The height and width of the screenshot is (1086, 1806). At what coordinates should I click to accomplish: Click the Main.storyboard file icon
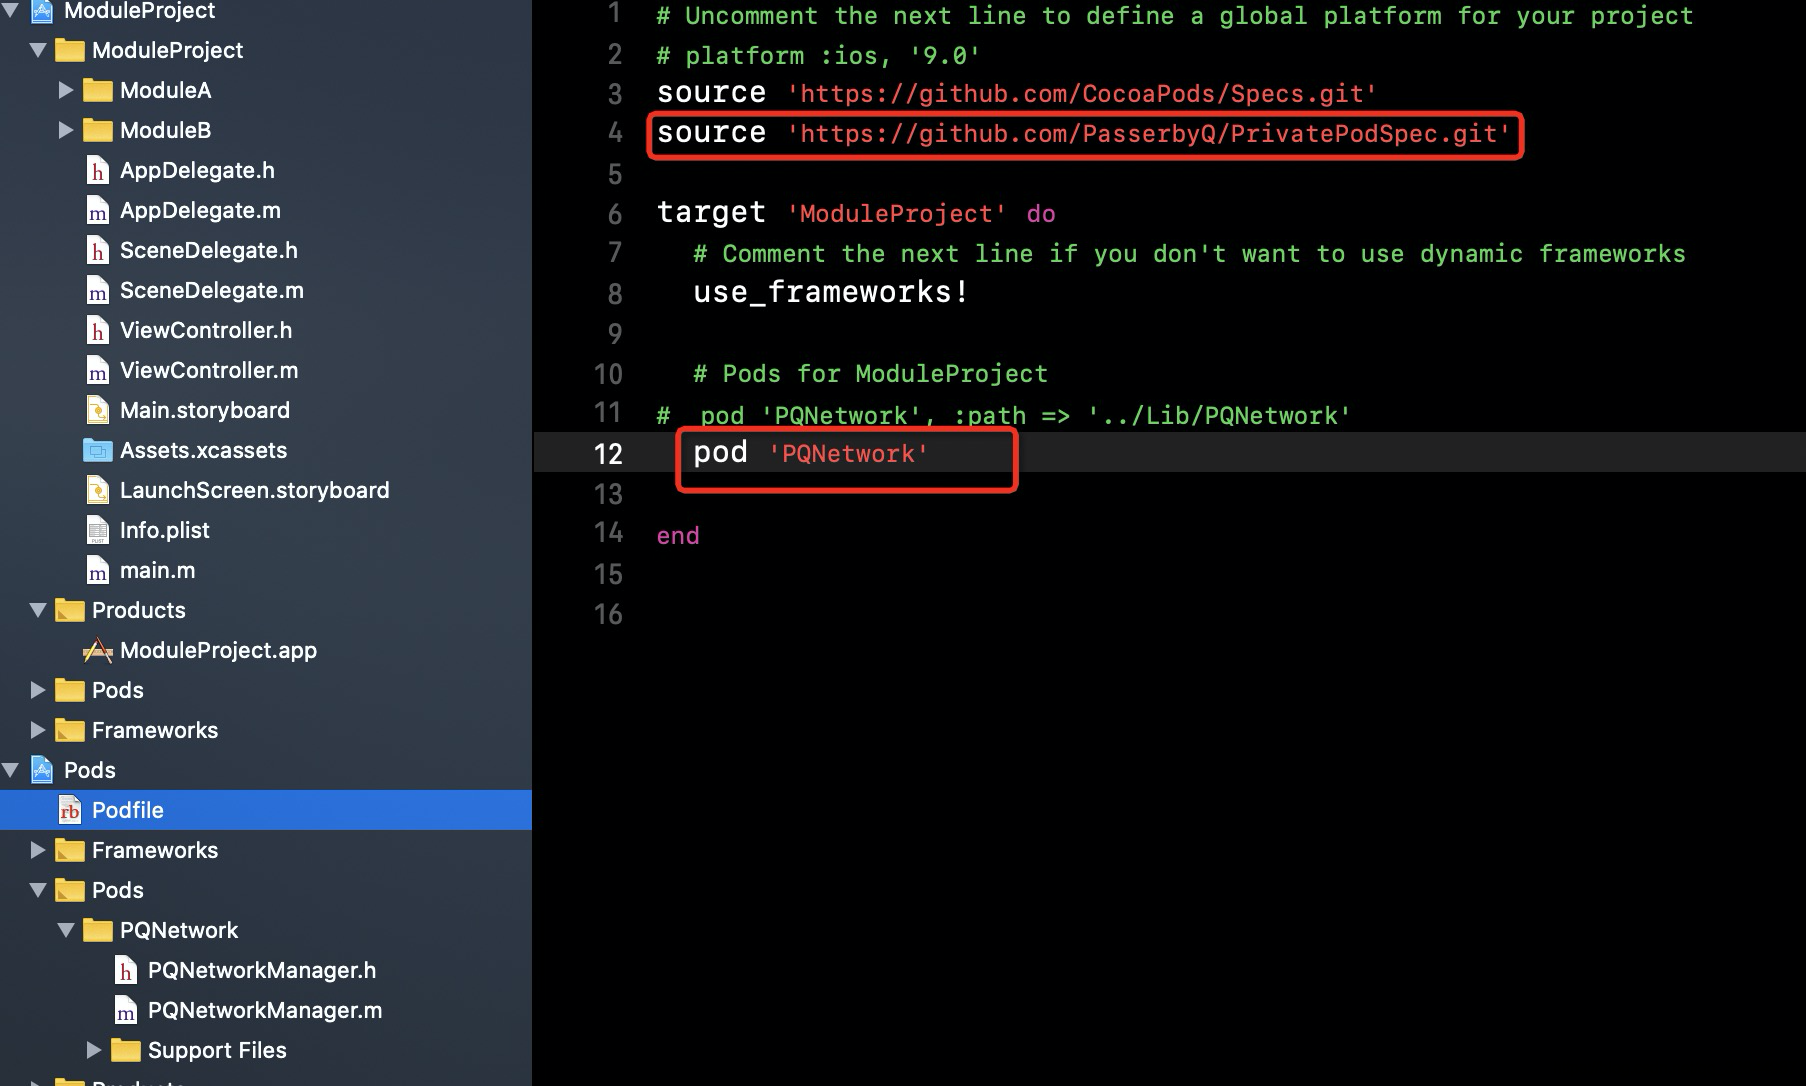(97, 410)
